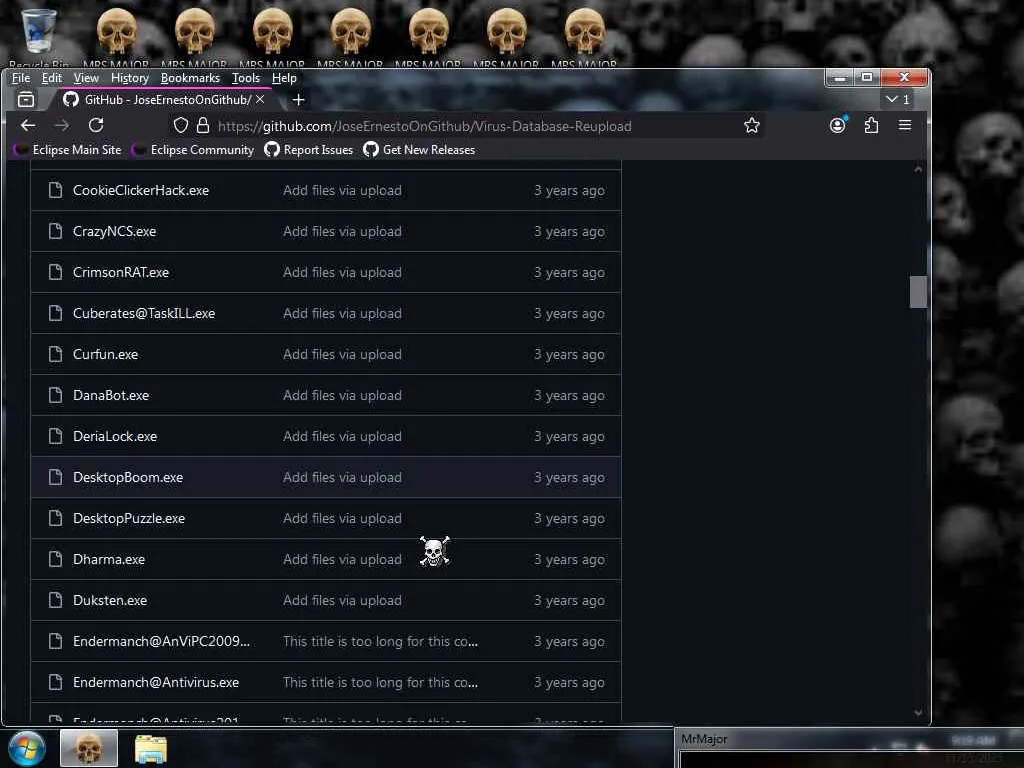
Task: Open Dharma.exe file link
Action: pos(109,560)
